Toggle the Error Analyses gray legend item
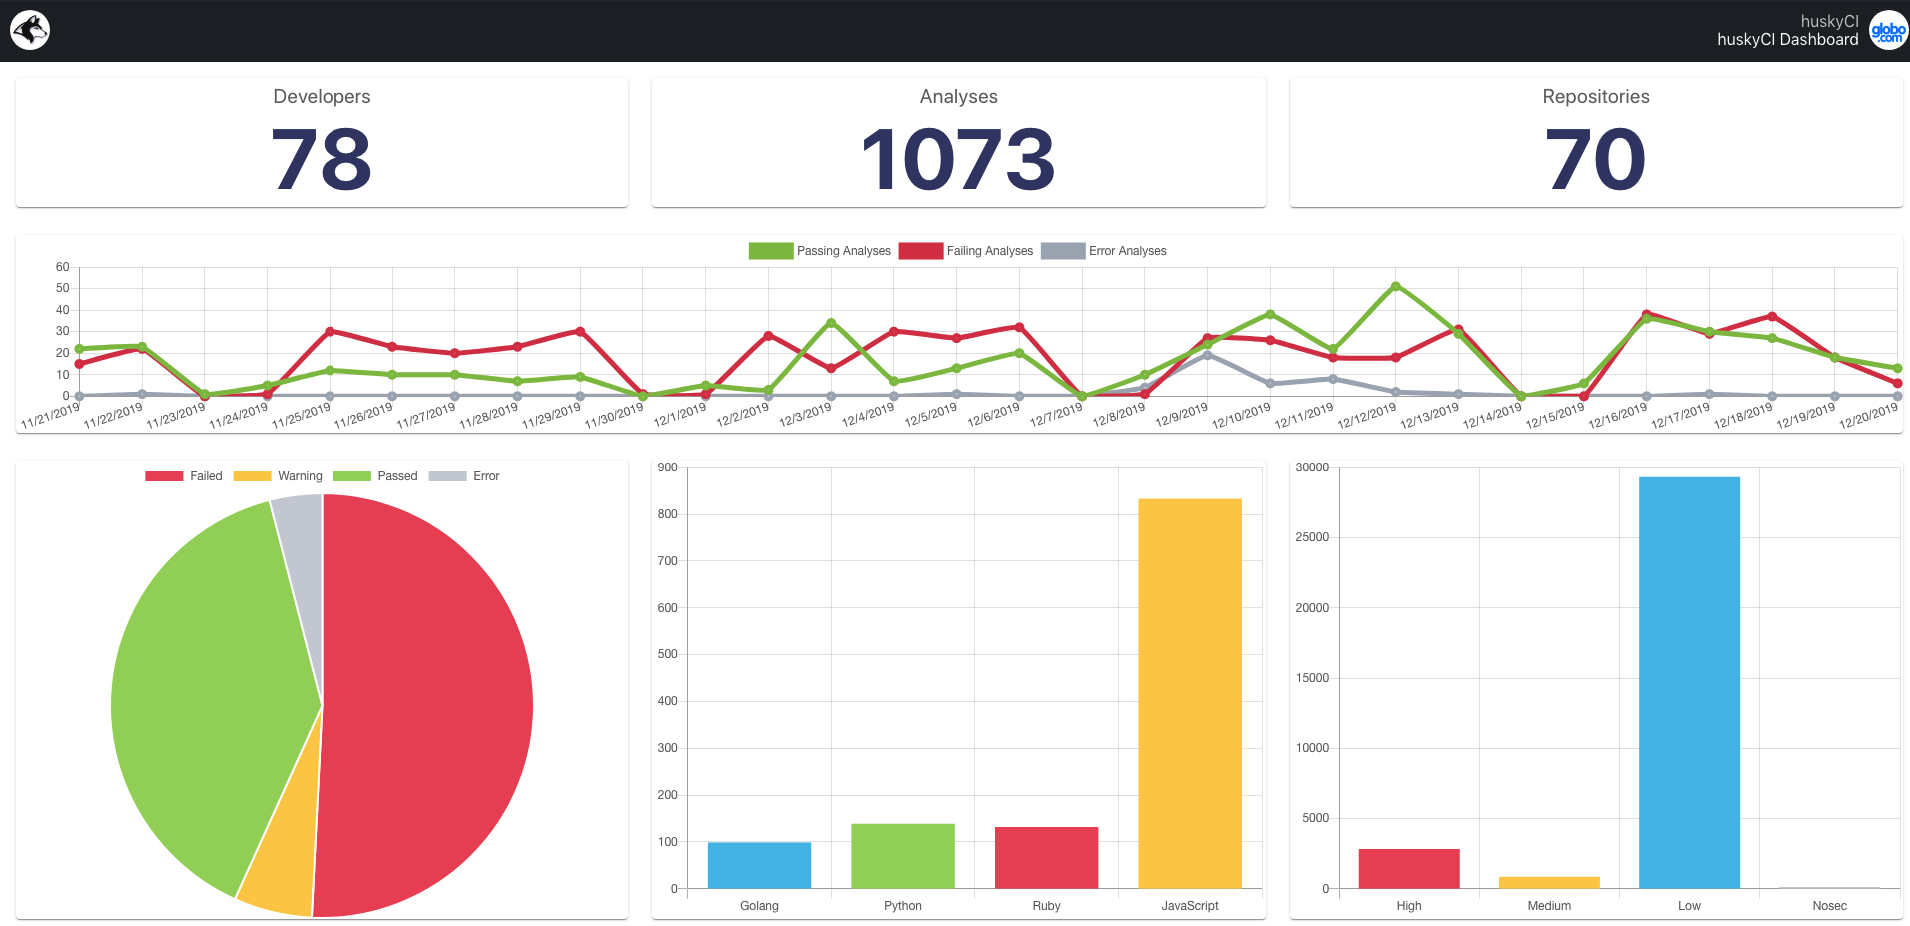The height and width of the screenshot is (926, 1910). pos(1104,251)
